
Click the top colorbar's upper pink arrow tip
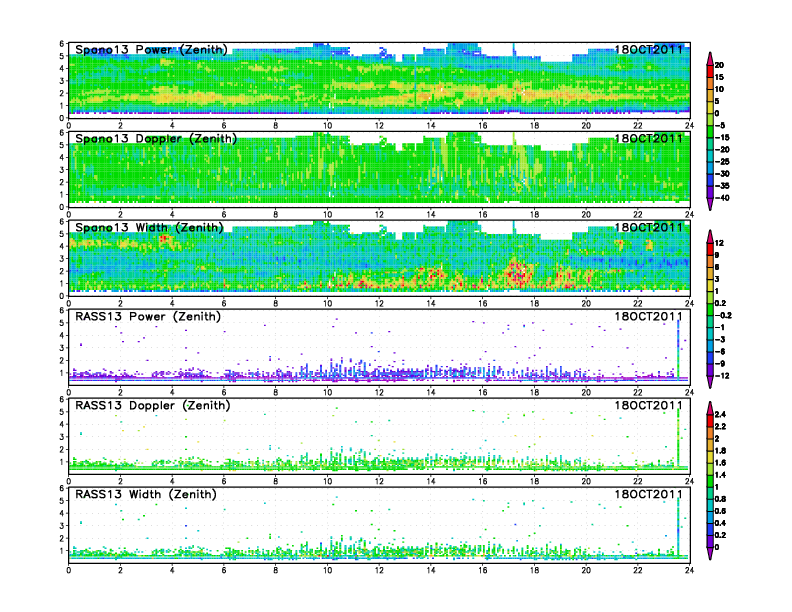(710, 58)
